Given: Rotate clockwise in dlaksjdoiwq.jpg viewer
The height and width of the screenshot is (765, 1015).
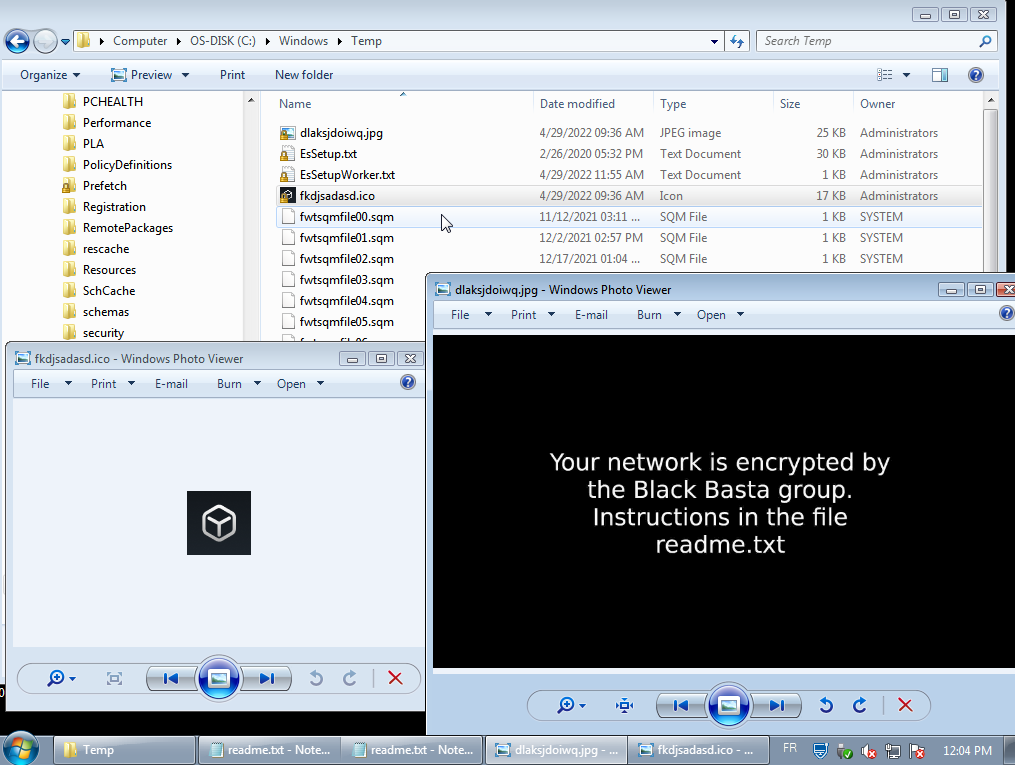Looking at the screenshot, I should tap(860, 705).
